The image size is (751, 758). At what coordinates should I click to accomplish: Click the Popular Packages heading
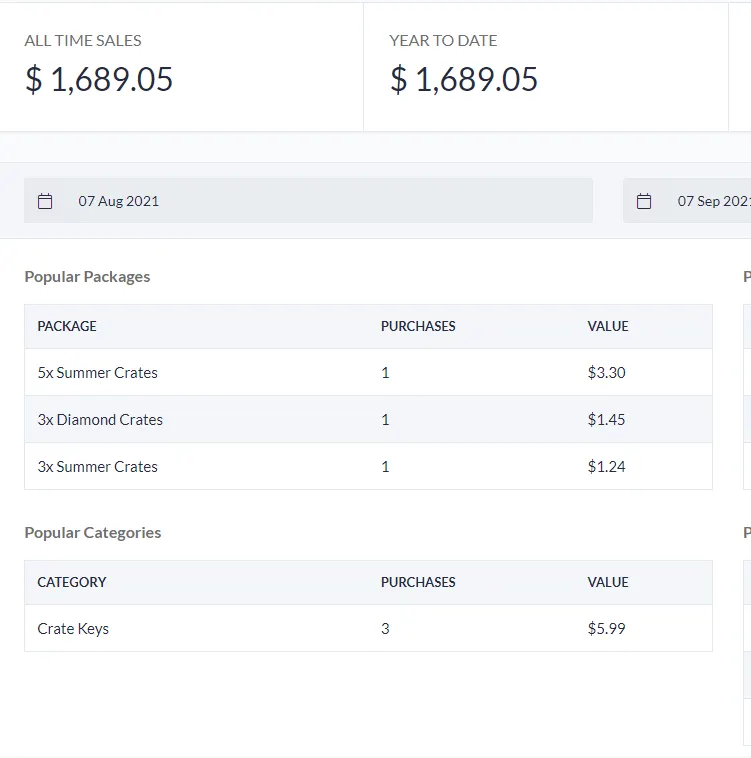pyautogui.click(x=87, y=277)
